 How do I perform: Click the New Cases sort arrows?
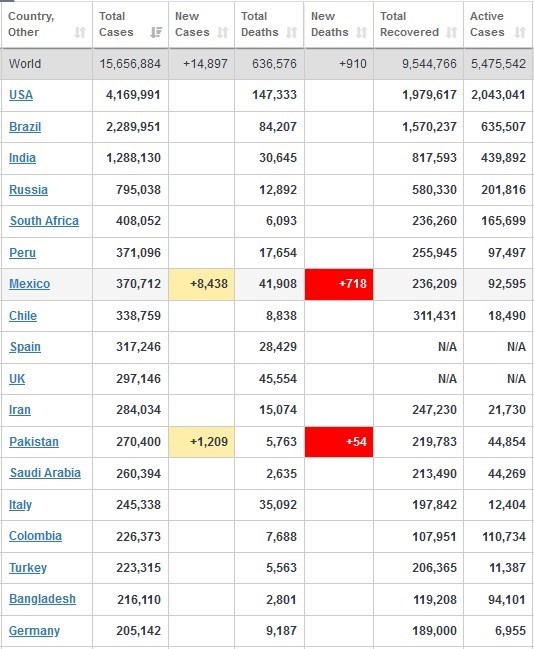(x=223, y=32)
